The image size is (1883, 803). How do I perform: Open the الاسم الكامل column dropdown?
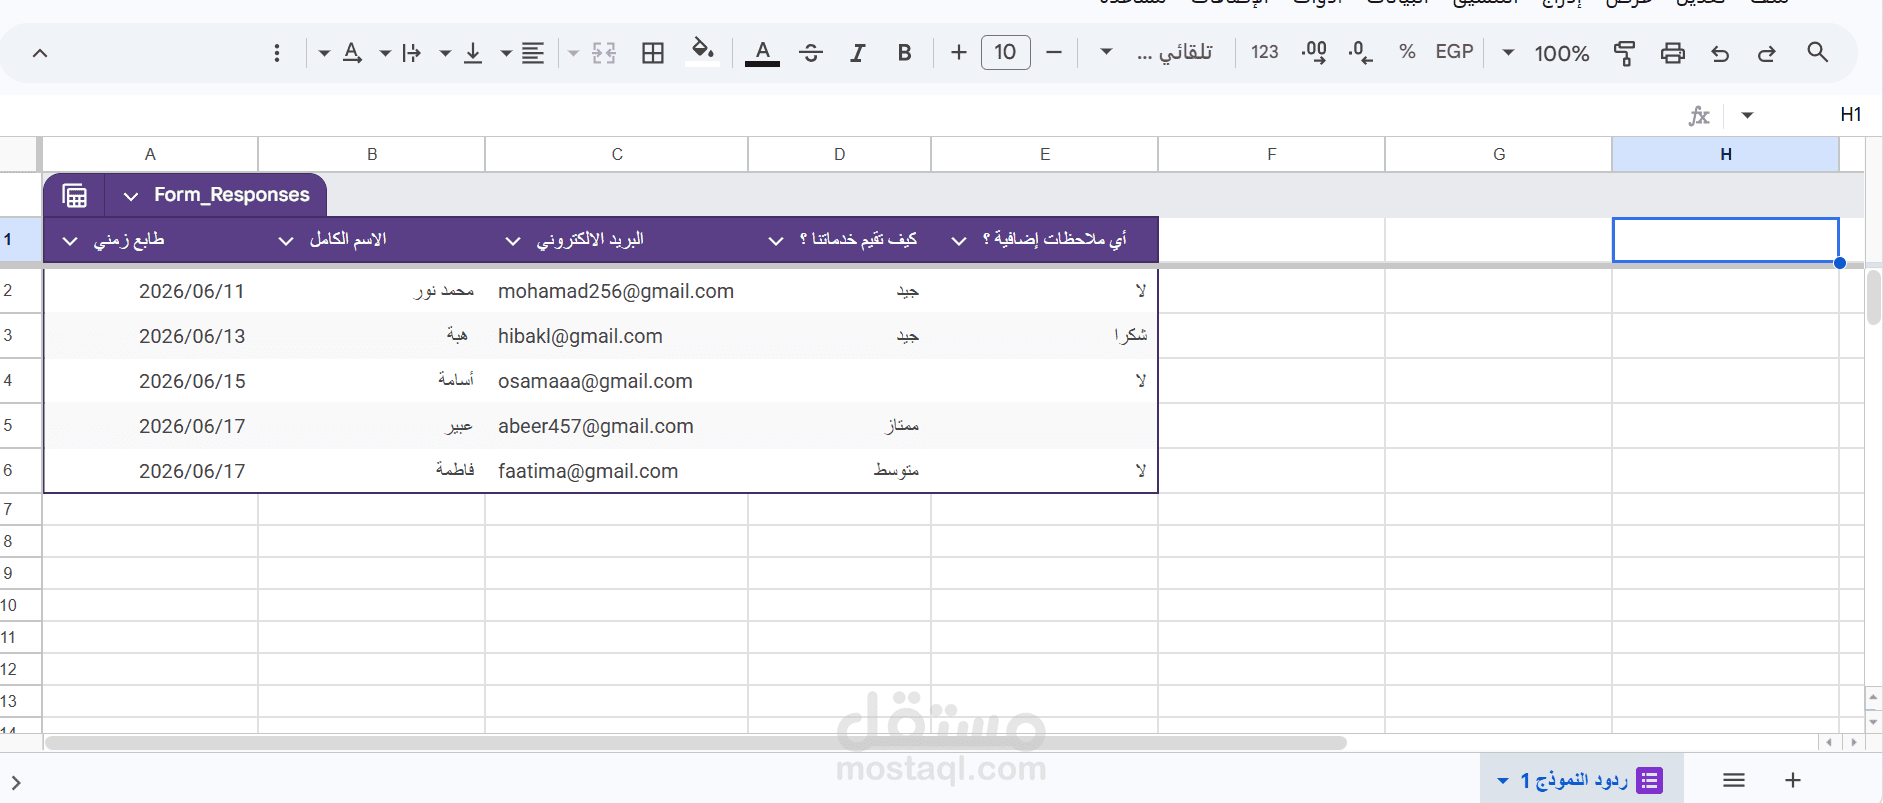pyautogui.click(x=286, y=241)
